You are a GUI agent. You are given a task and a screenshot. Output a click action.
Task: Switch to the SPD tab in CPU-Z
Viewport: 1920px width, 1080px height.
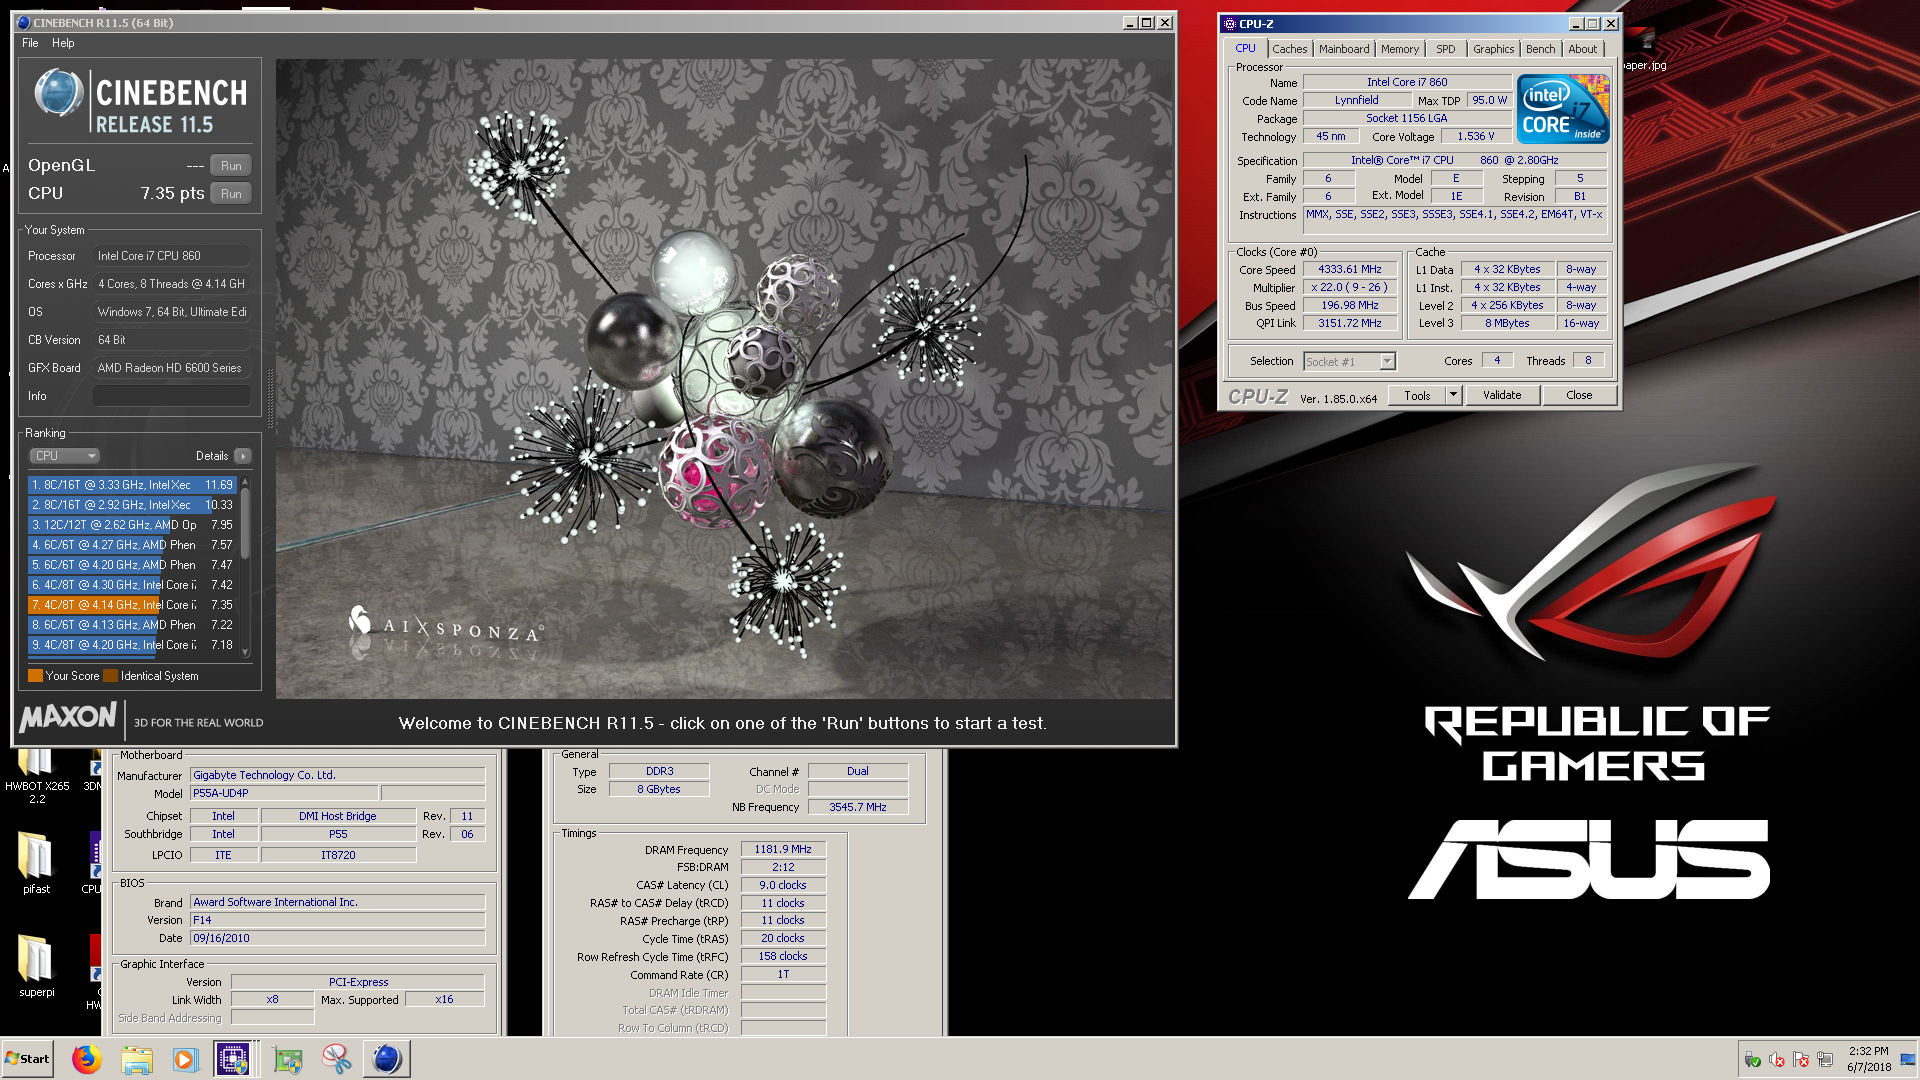(x=1445, y=49)
